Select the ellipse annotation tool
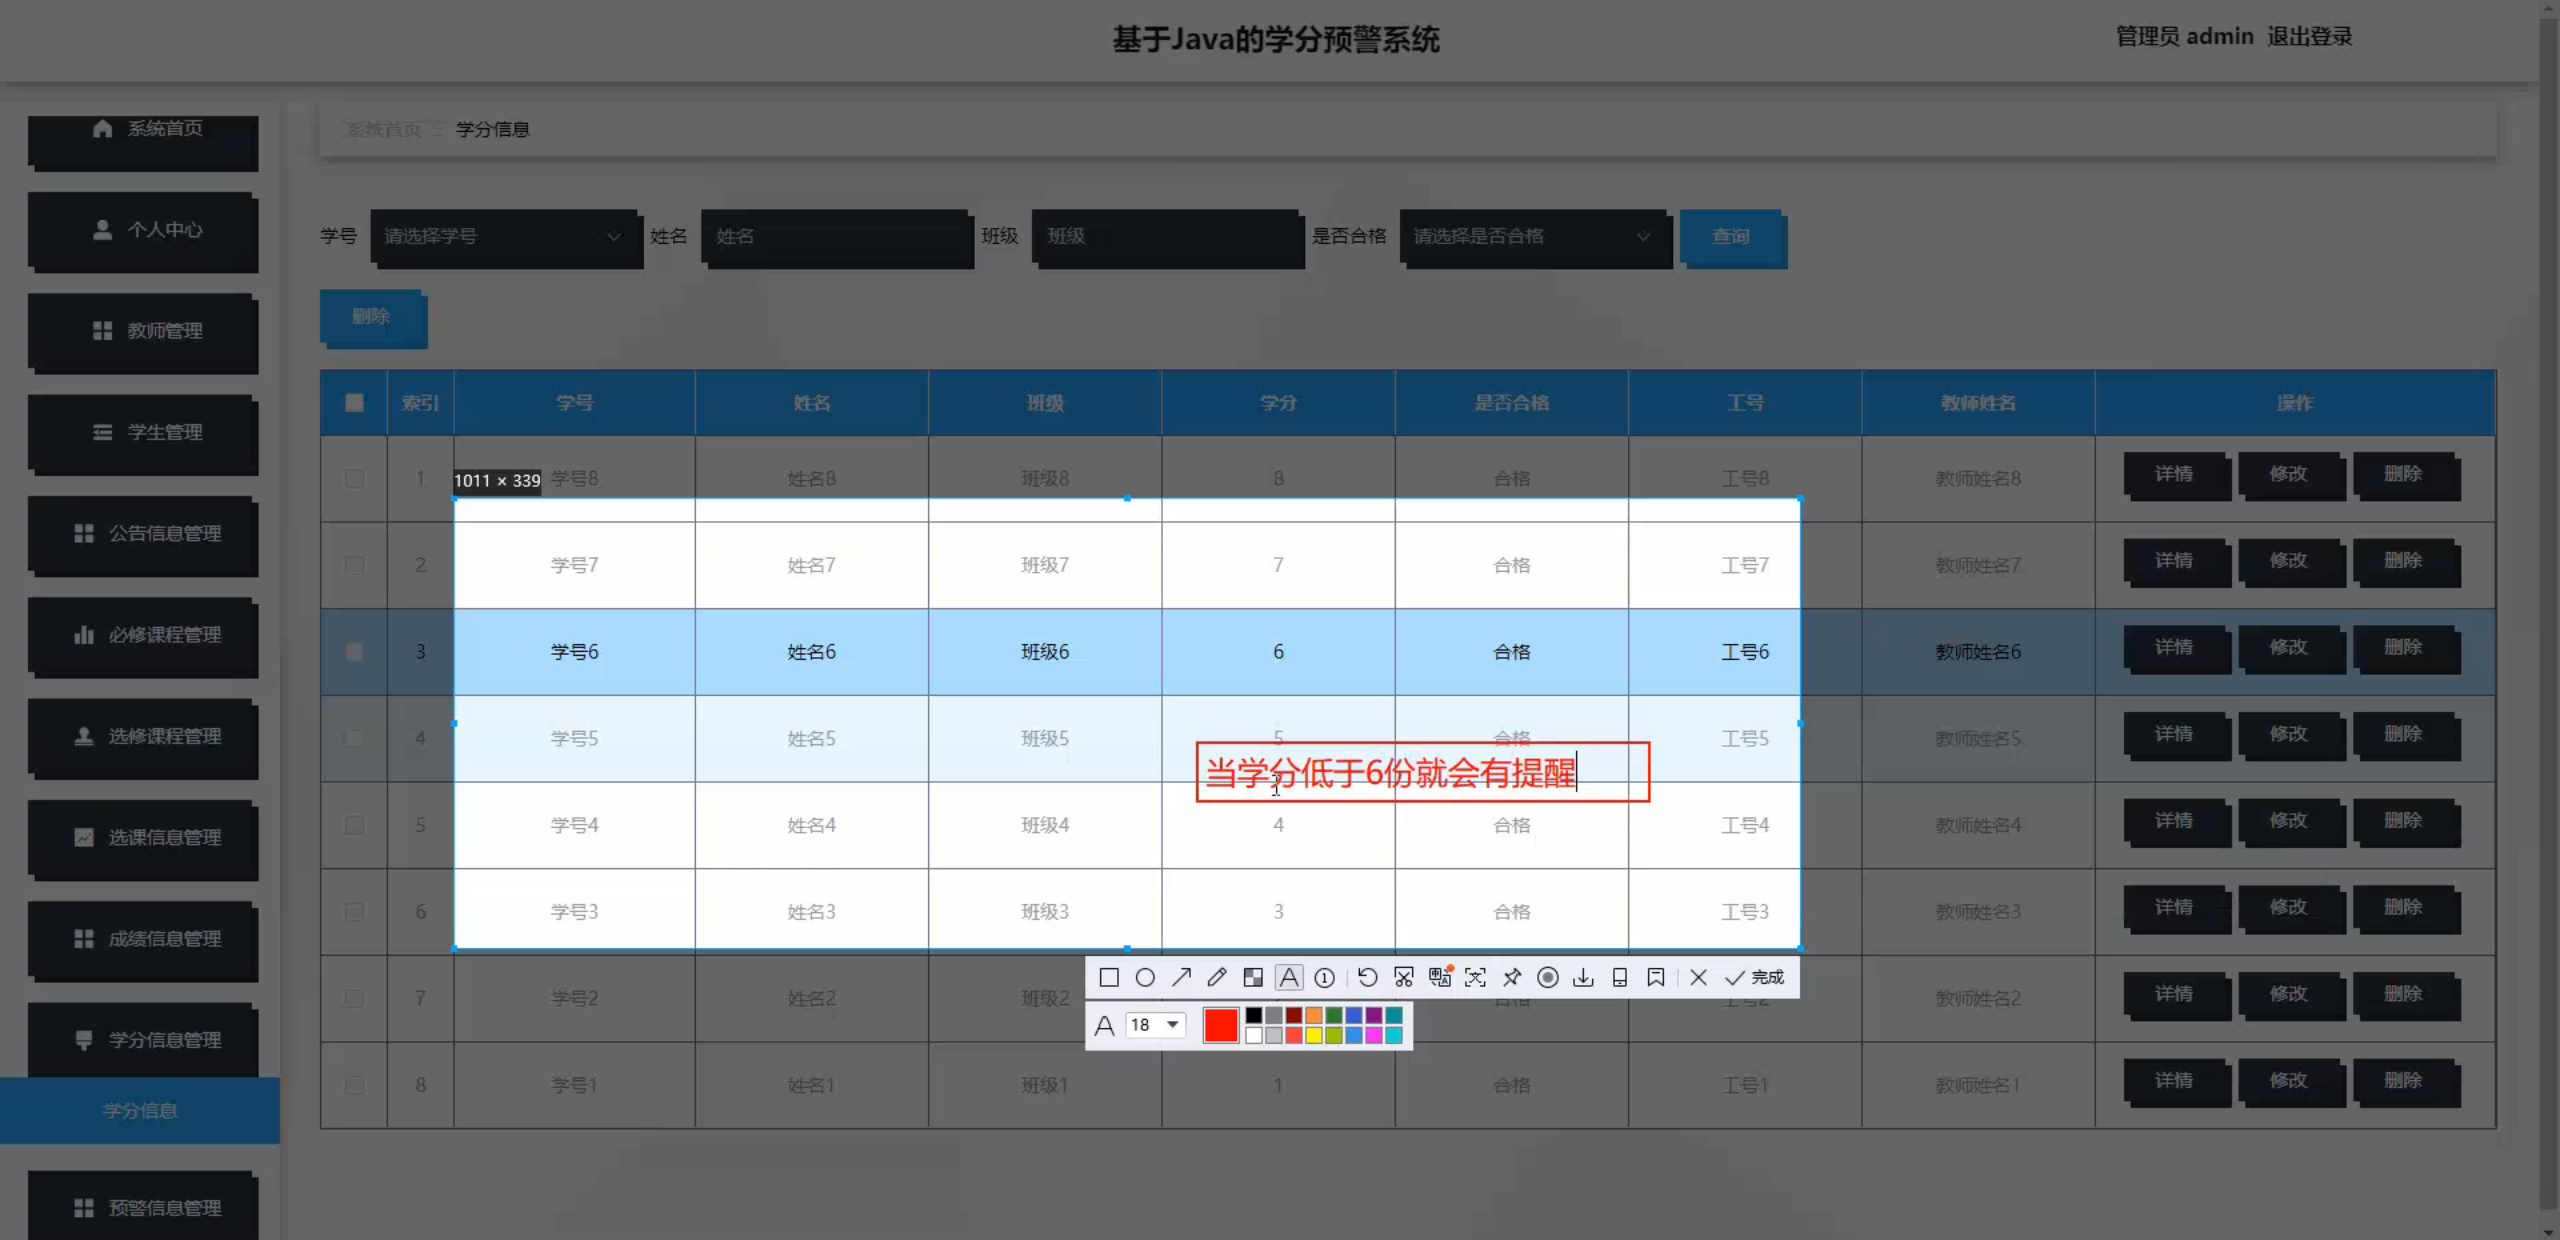The height and width of the screenshot is (1240, 2560). 1145,977
